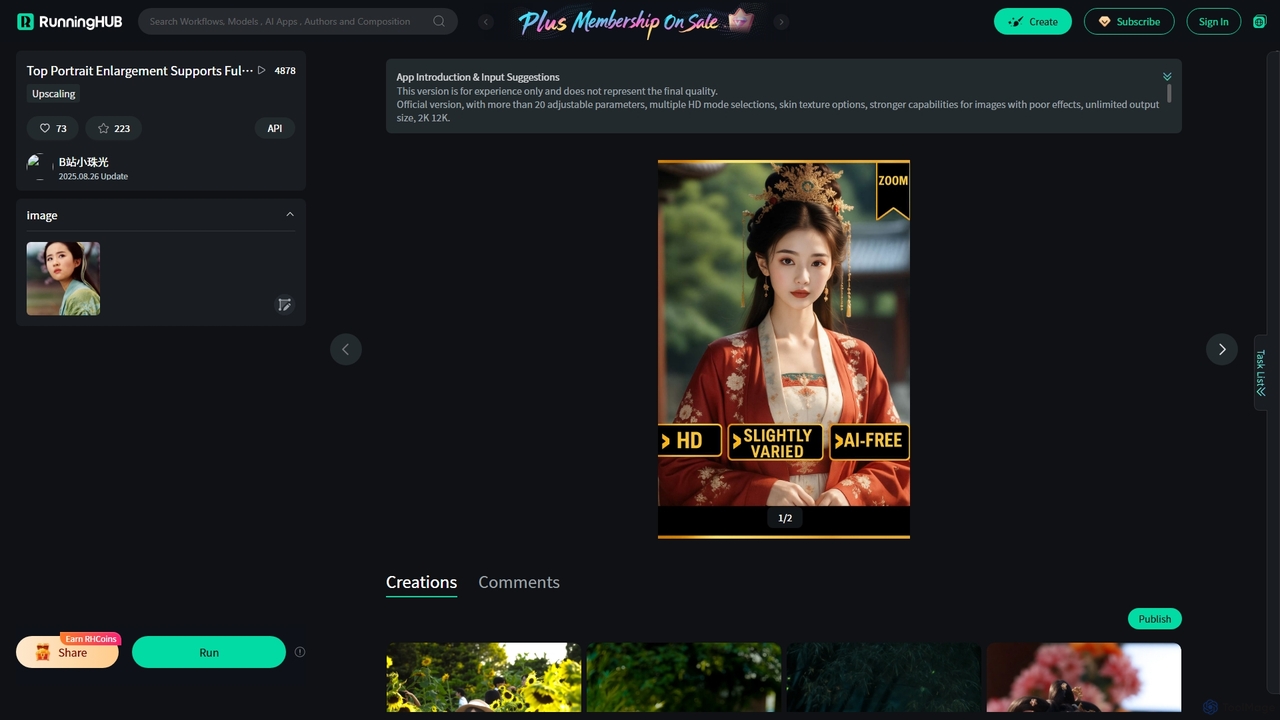Click the 1/2 page indicator
Screen dimensions: 1280x720
click(785, 518)
